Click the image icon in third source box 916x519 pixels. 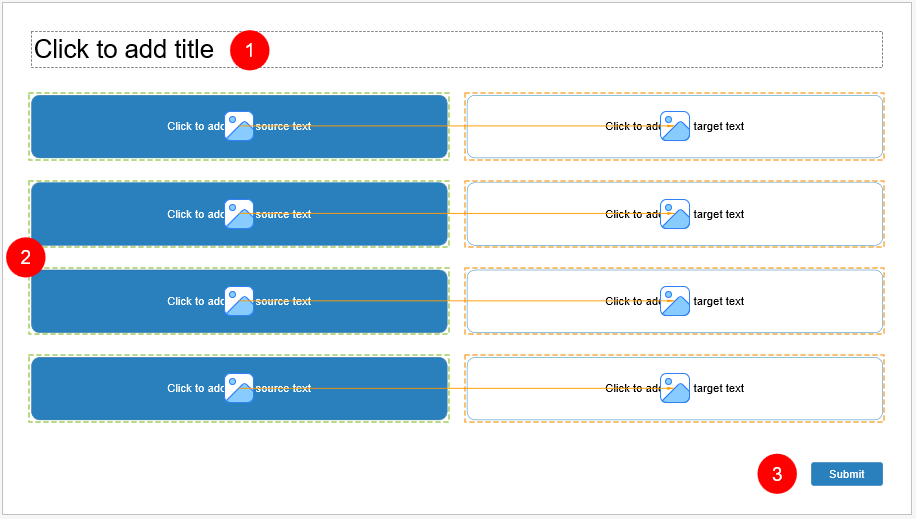point(239,301)
